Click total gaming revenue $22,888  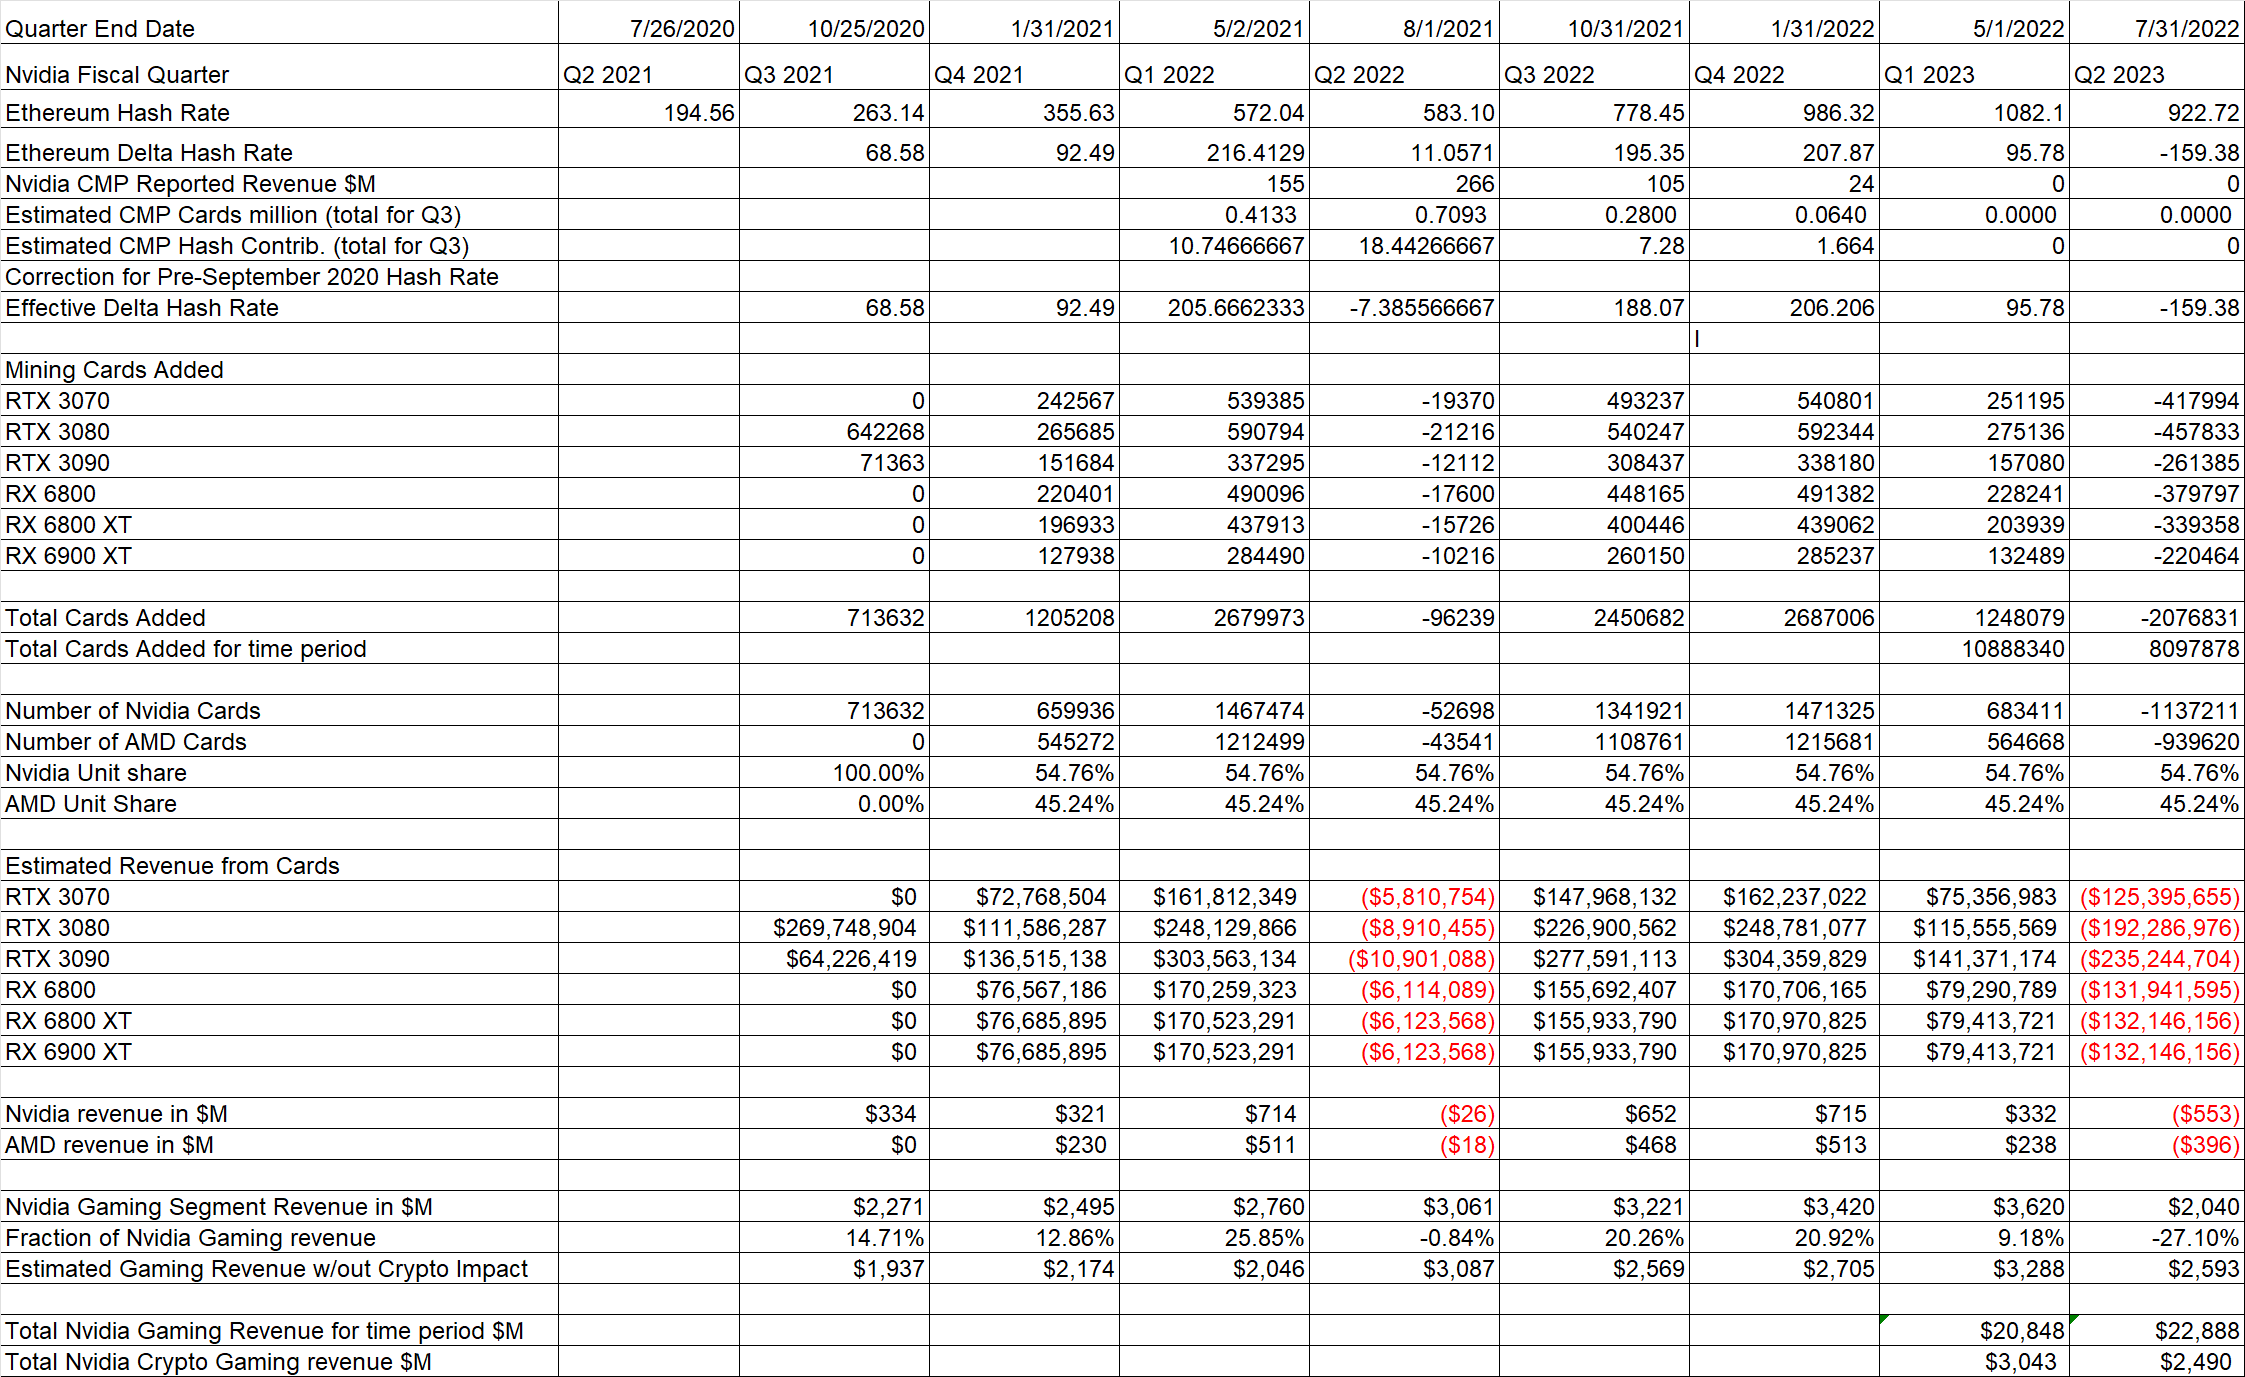coord(2157,1330)
